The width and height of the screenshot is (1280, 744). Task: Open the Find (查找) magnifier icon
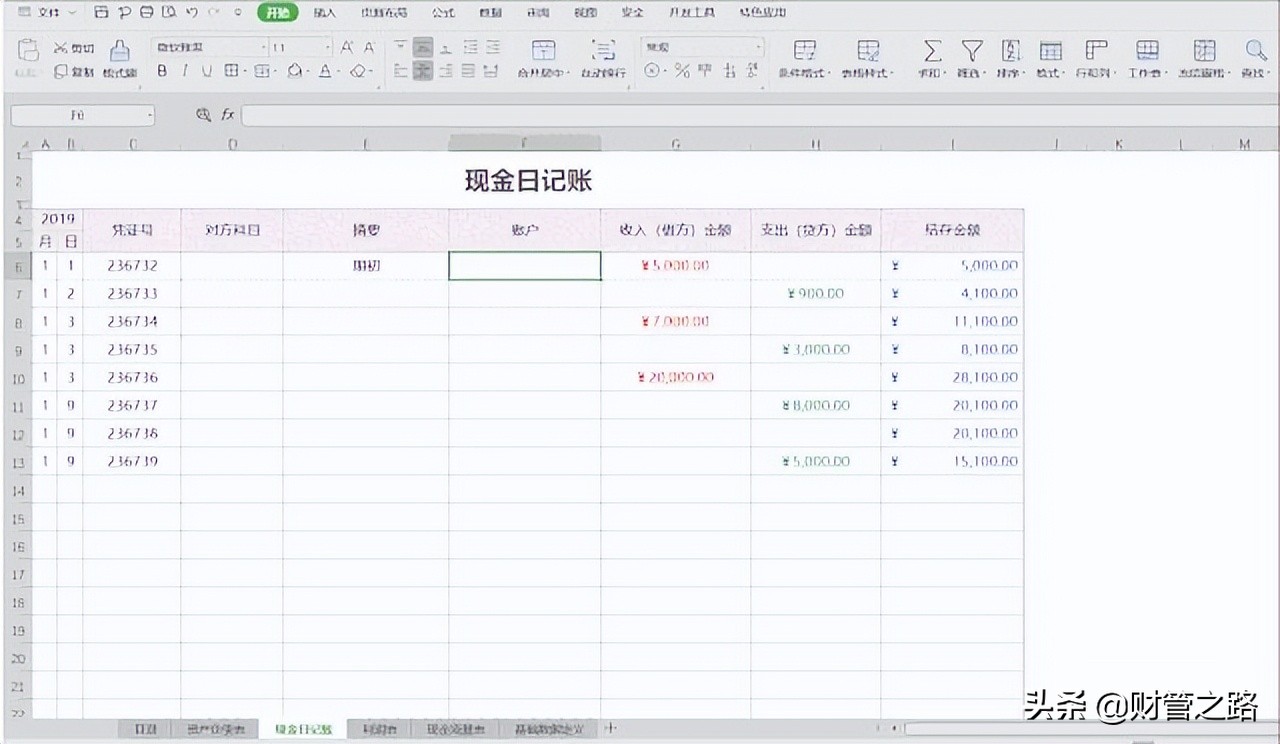[x=1257, y=49]
